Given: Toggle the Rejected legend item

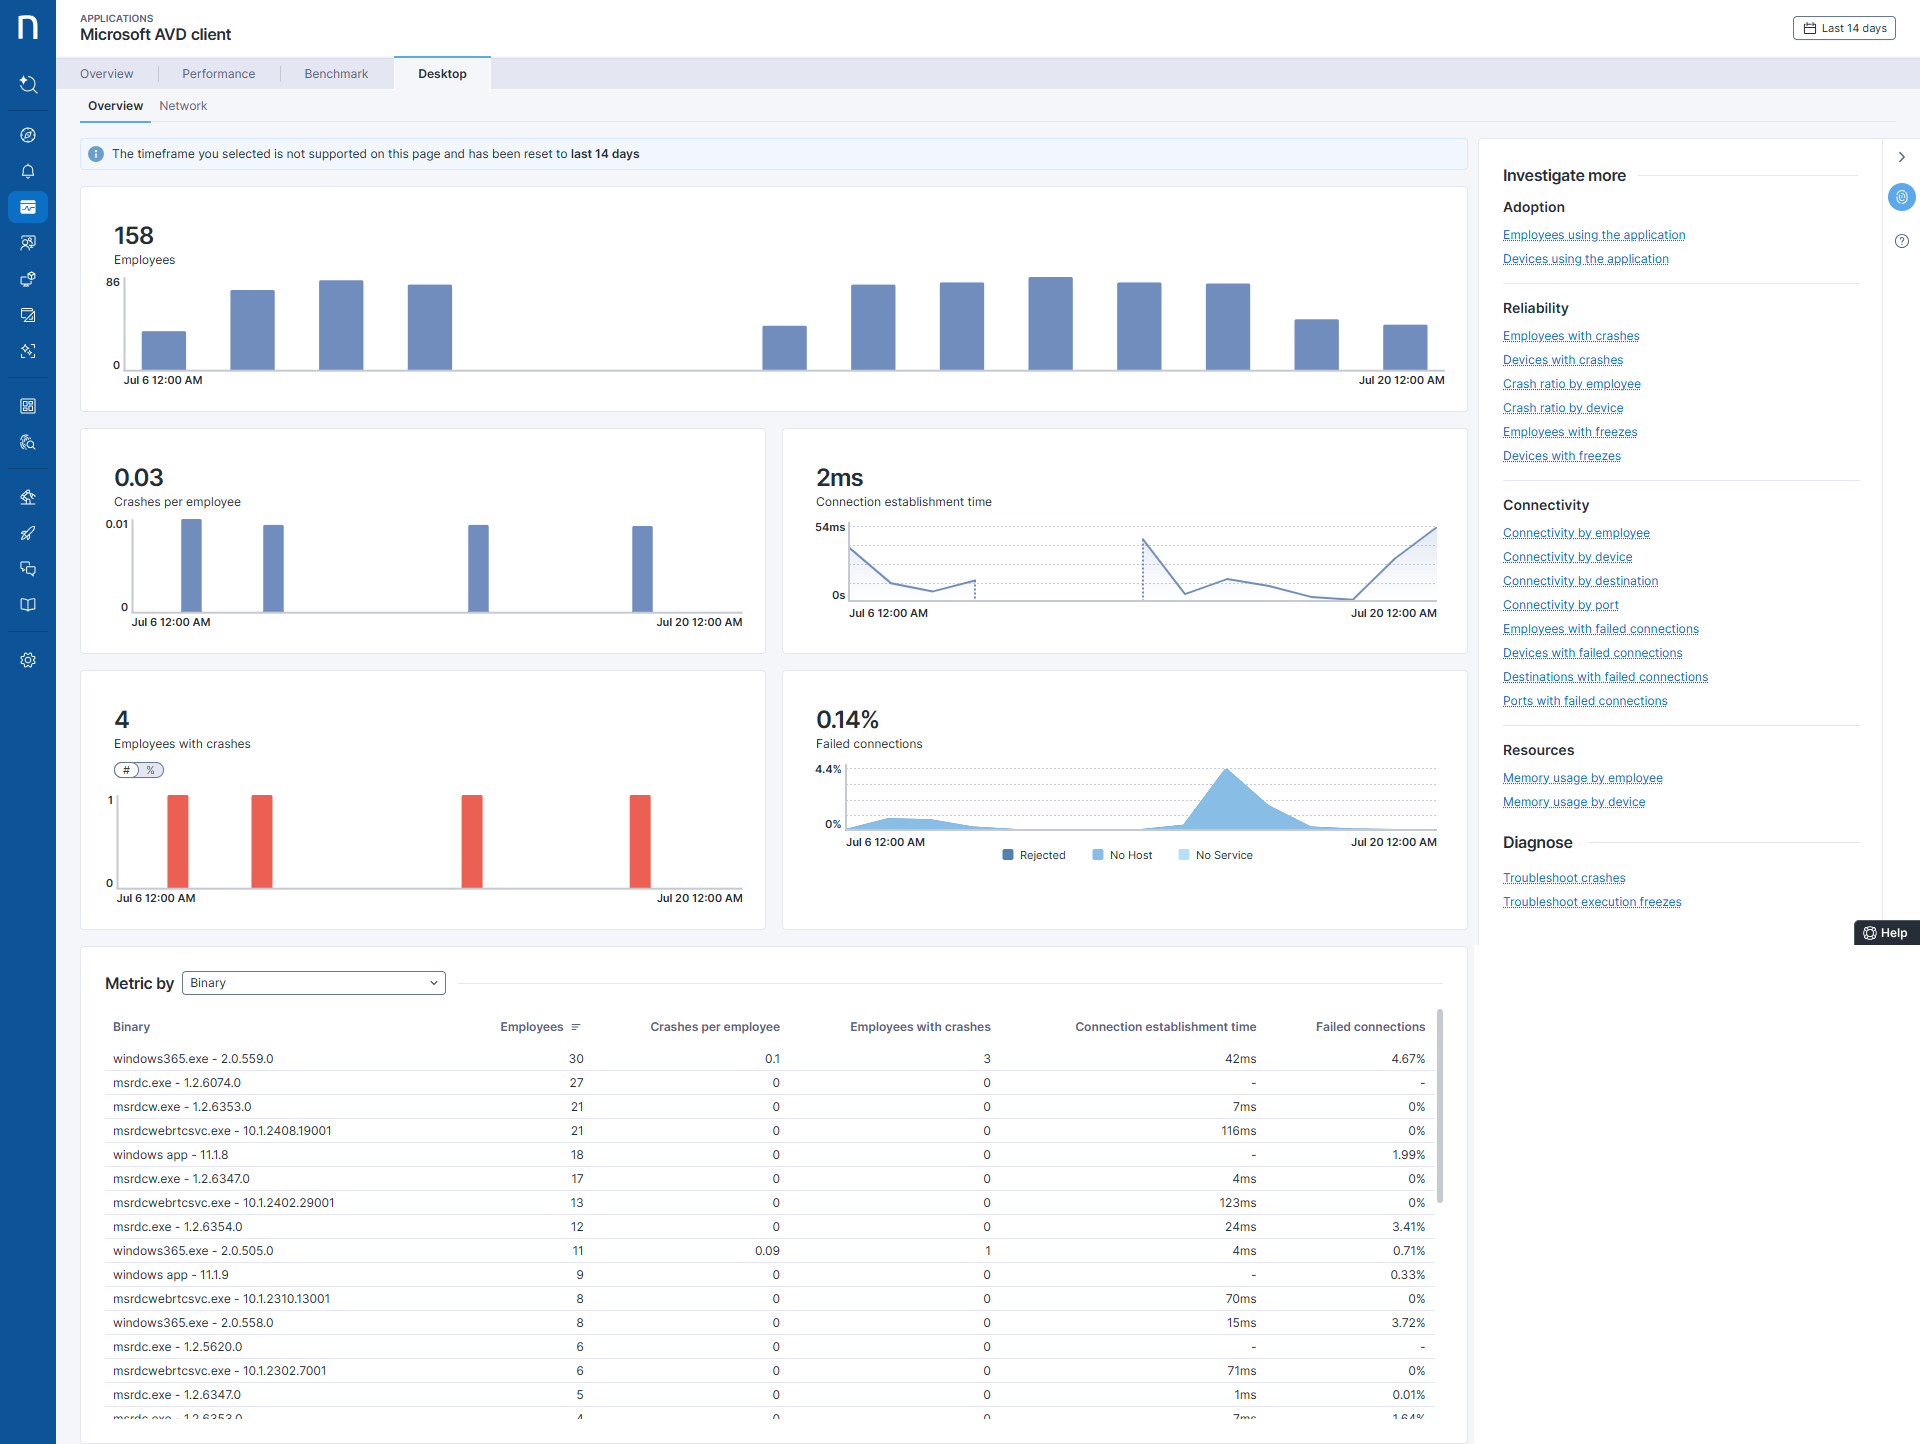Looking at the screenshot, I should pyautogui.click(x=1034, y=855).
